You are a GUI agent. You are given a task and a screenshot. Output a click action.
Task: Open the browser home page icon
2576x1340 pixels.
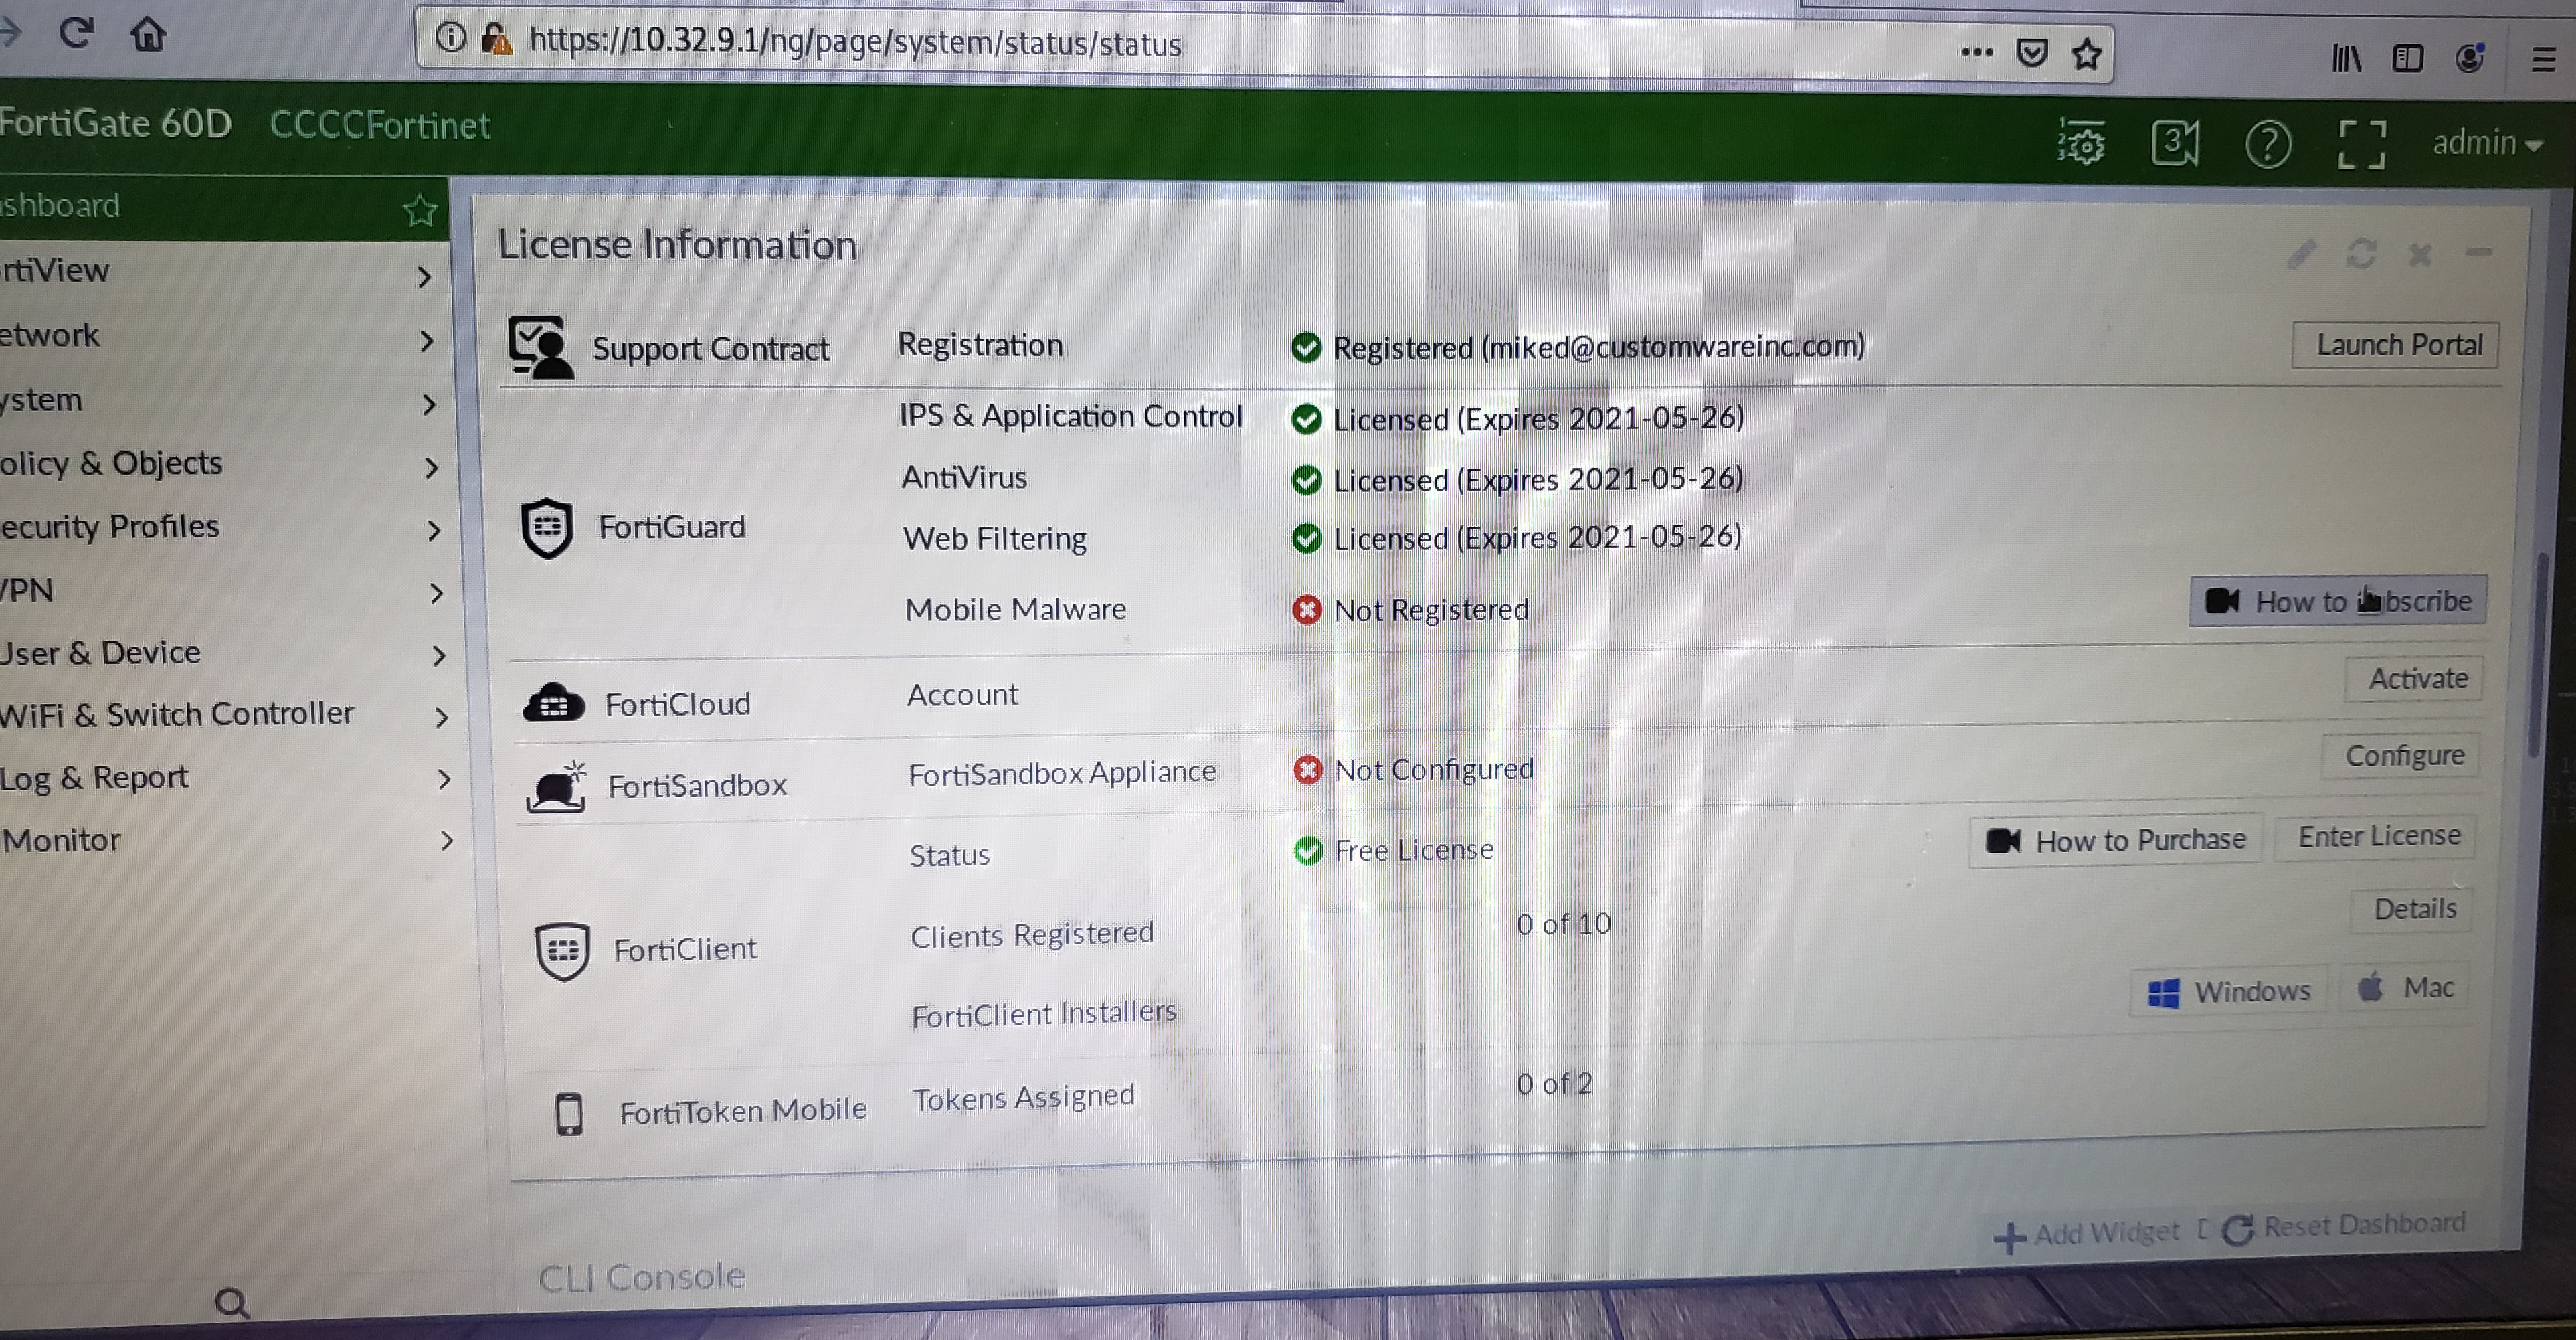click(148, 35)
